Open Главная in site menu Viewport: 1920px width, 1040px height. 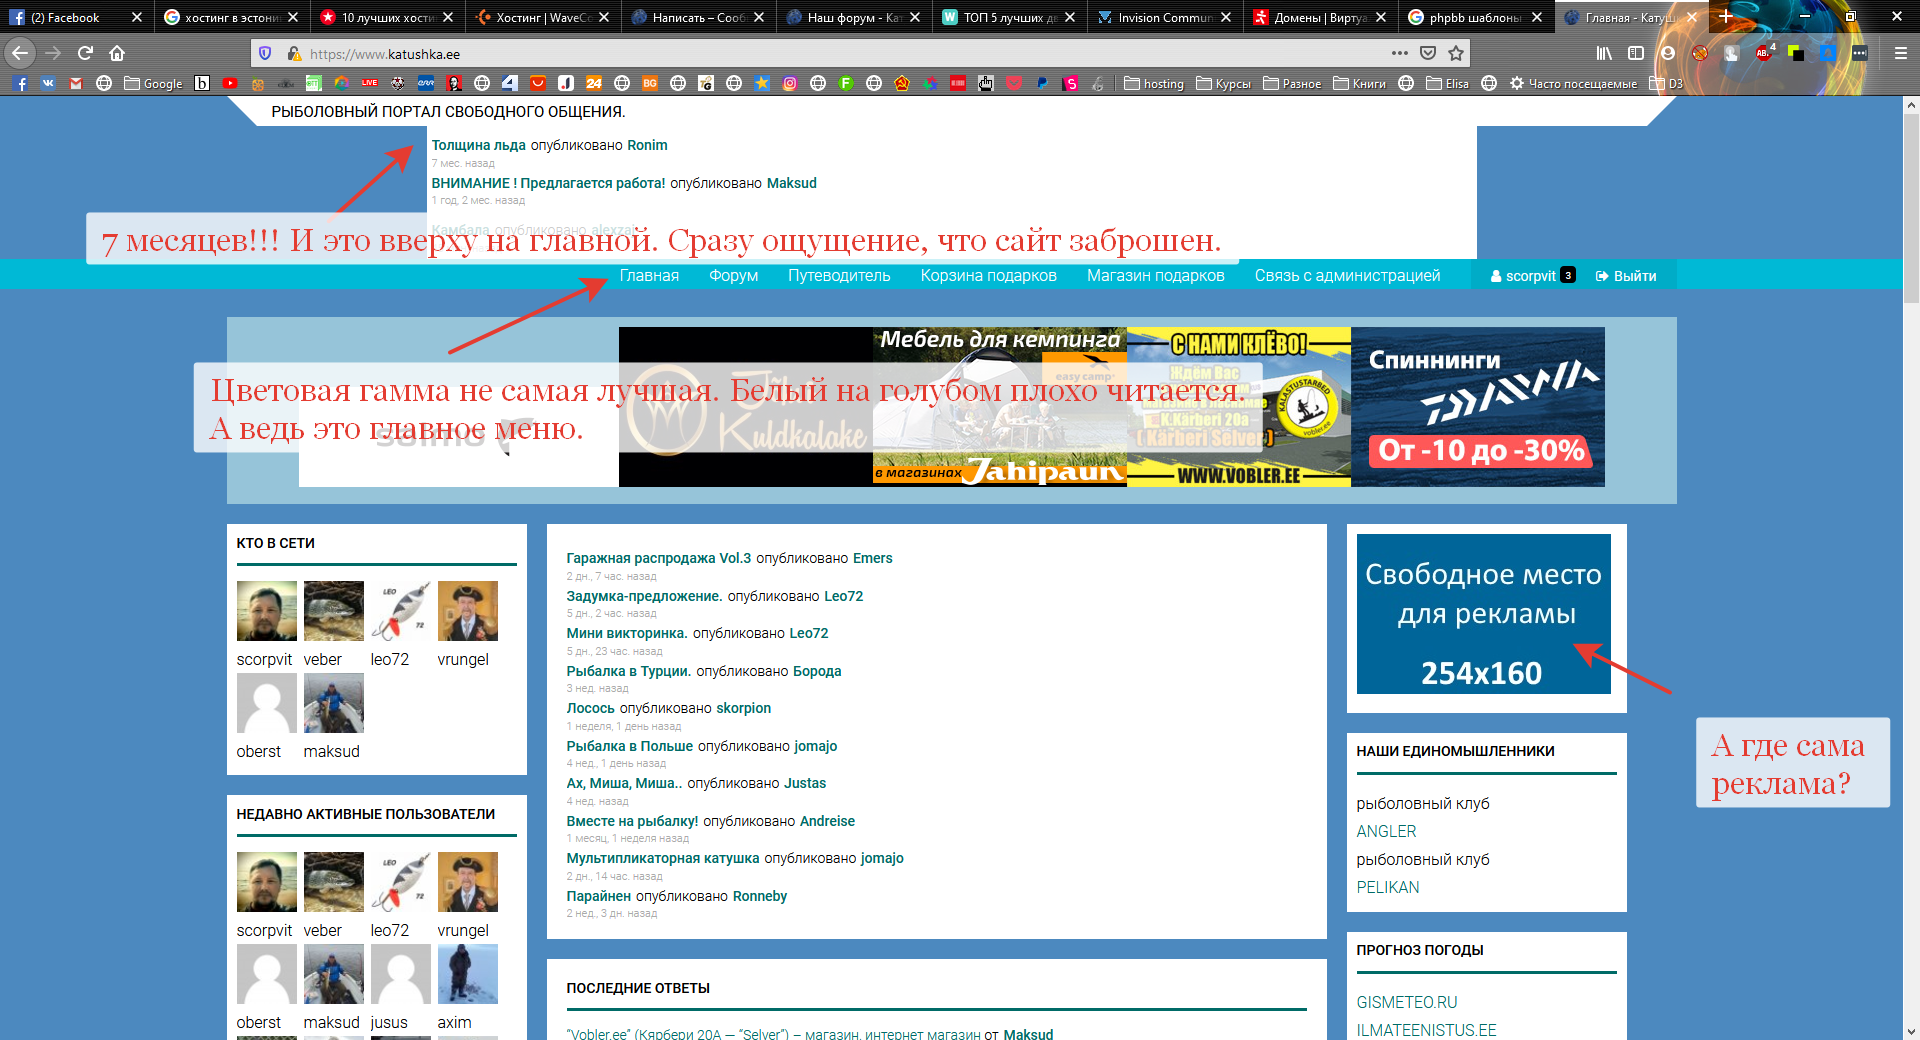(649, 275)
